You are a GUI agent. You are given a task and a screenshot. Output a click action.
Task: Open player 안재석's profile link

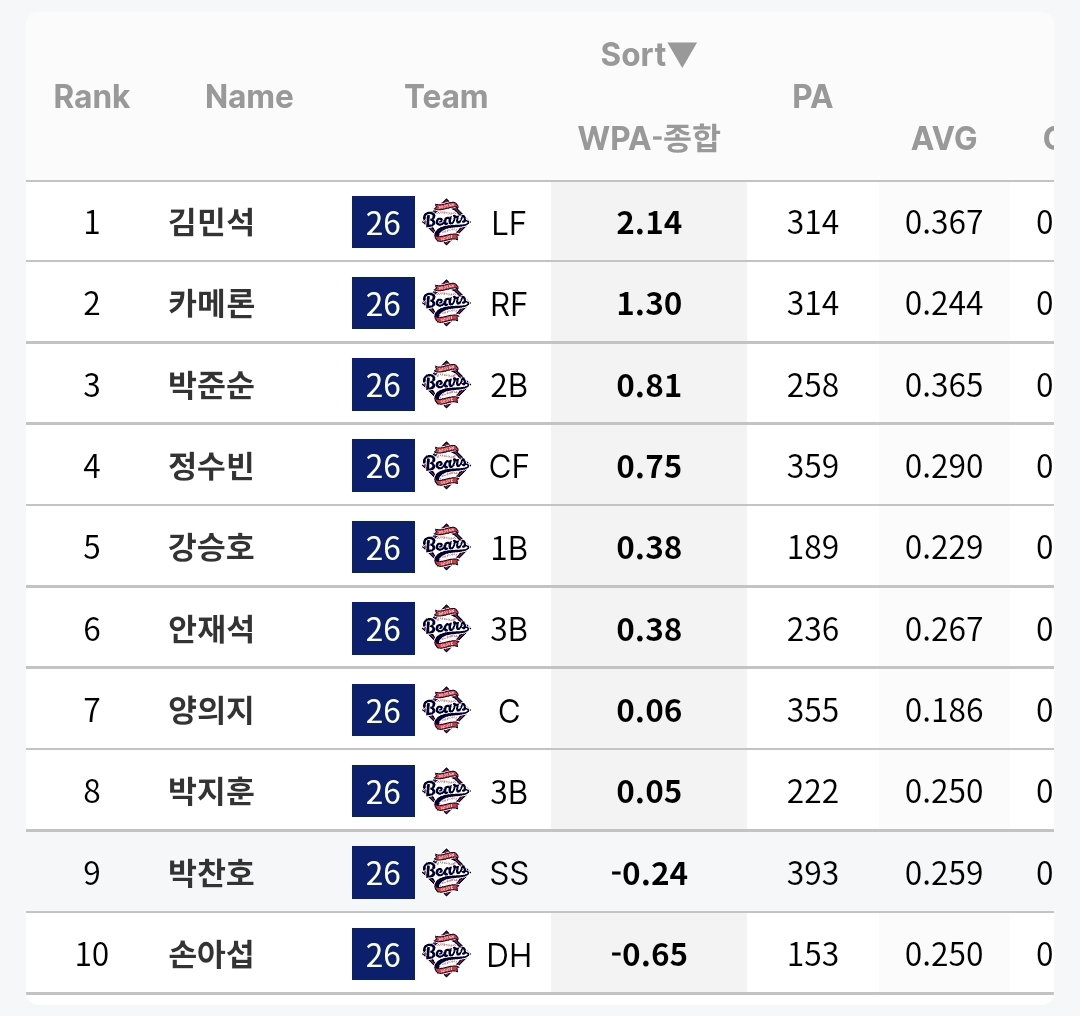[211, 629]
